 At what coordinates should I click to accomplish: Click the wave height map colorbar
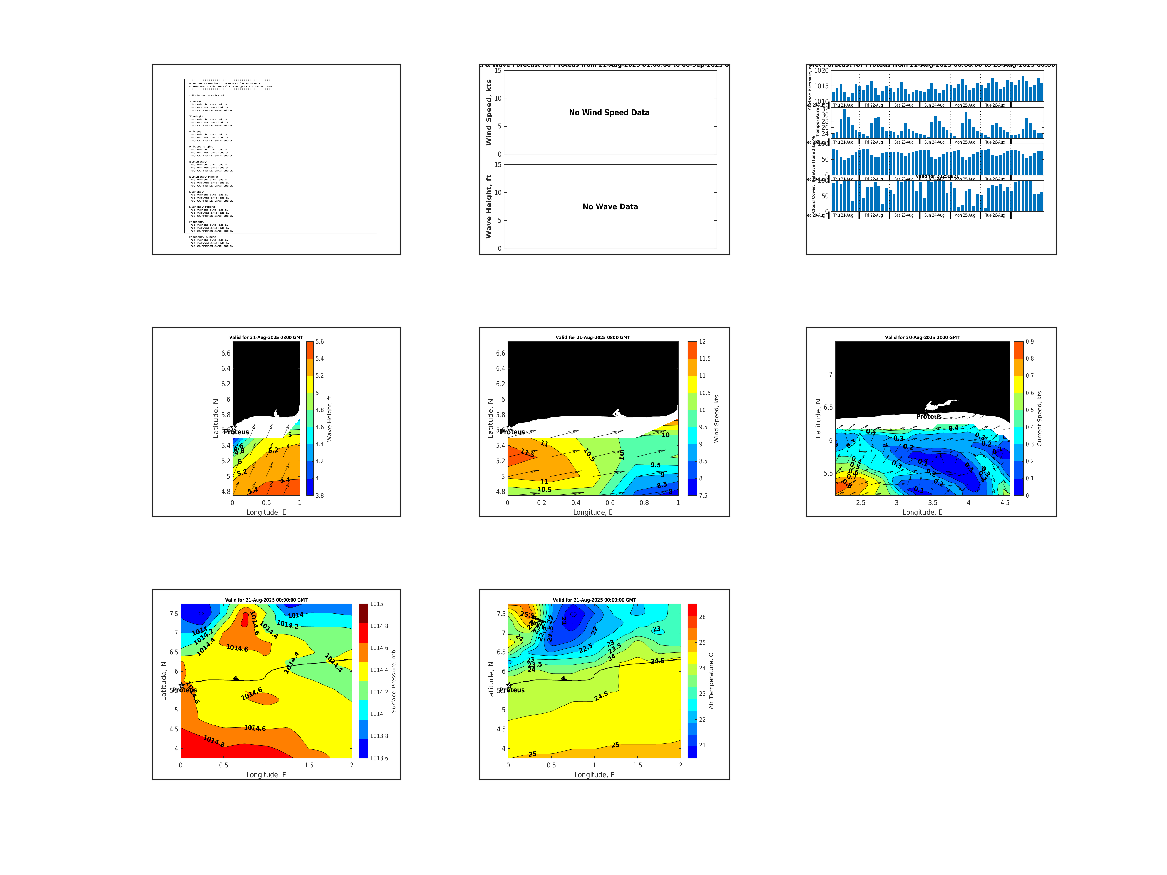click(x=310, y=418)
